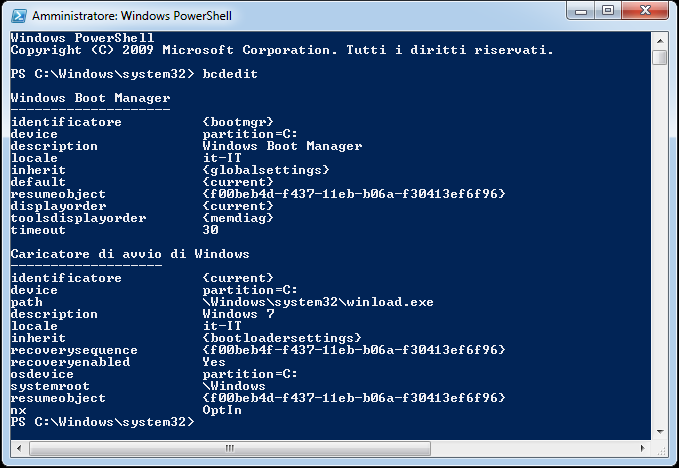This screenshot has height=468, width=679.
Task: Click the "Windows Boot Manager" section heading
Action: (x=90, y=98)
